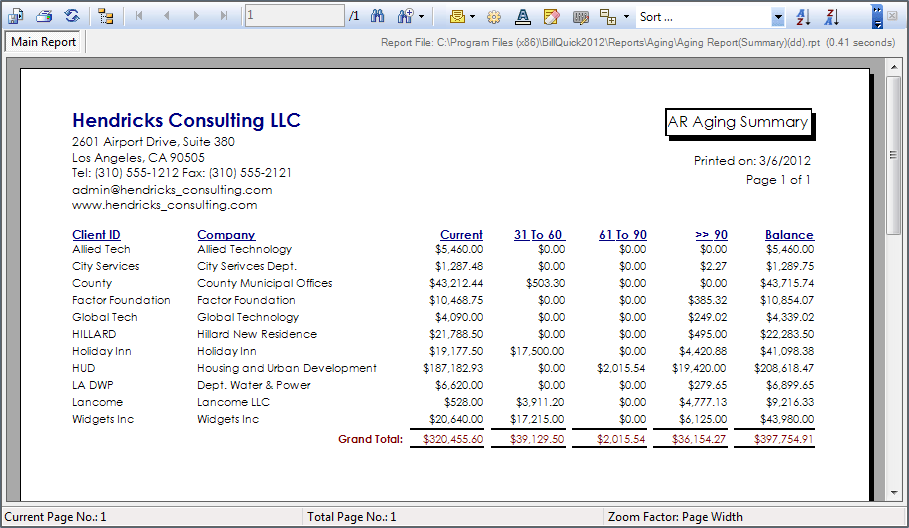Image resolution: width=909 pixels, height=528 pixels.
Task: Click Sort ascending A-Z icon
Action: [x=803, y=17]
